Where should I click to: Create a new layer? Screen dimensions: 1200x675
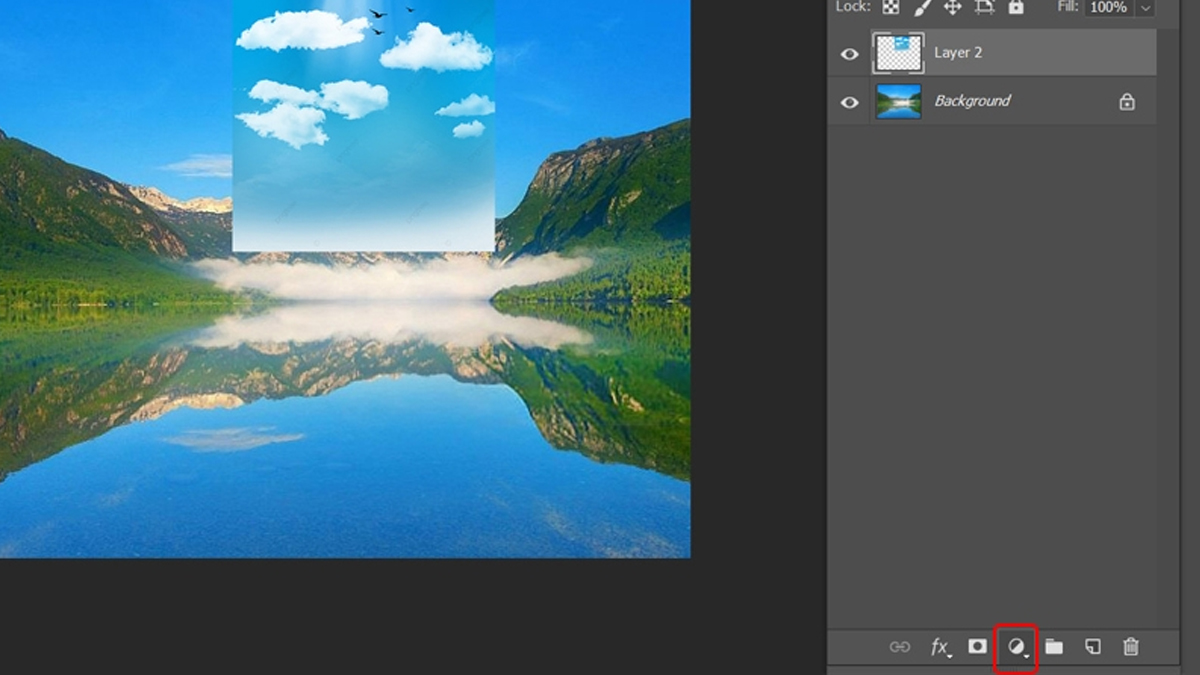(x=1094, y=647)
